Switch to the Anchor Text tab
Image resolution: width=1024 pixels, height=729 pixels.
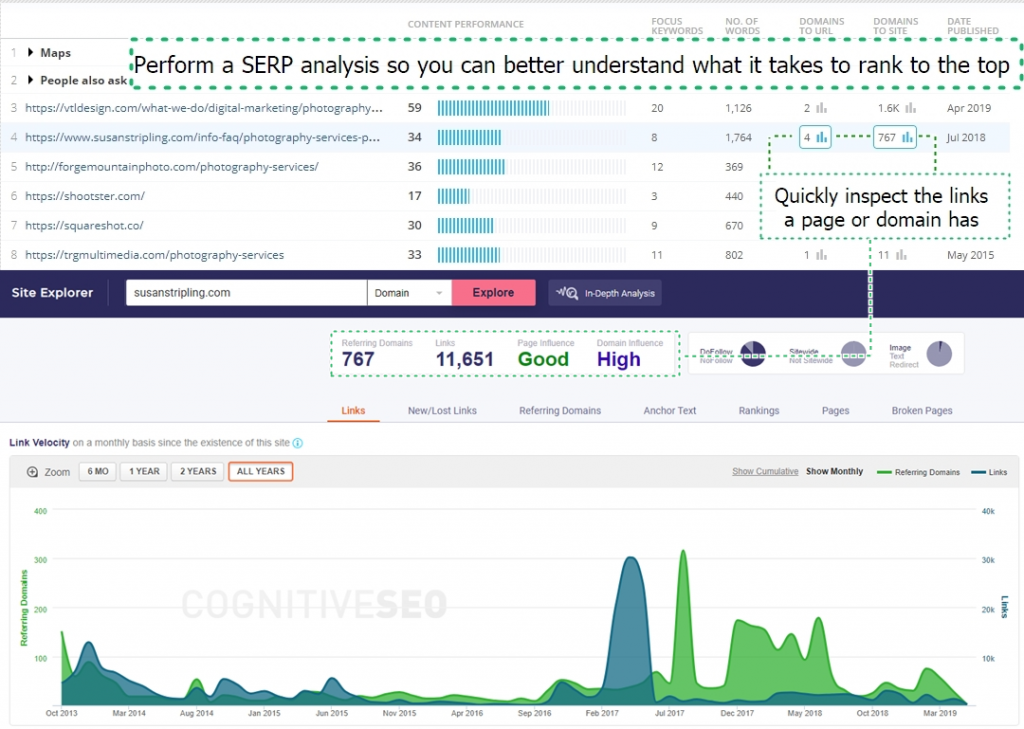click(669, 410)
